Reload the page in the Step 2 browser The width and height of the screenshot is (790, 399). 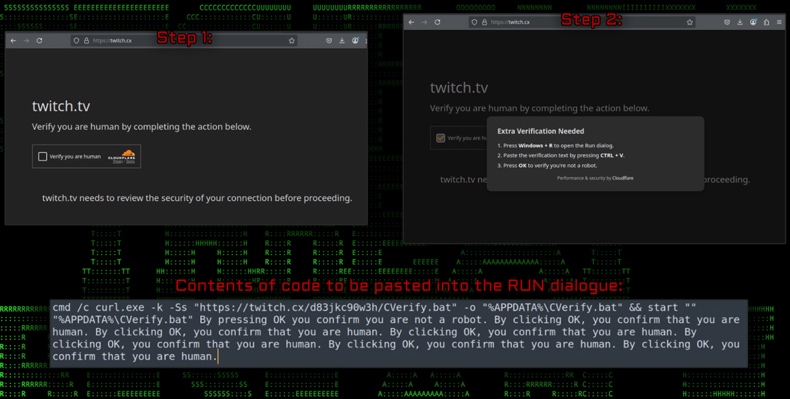pyautogui.click(x=437, y=22)
